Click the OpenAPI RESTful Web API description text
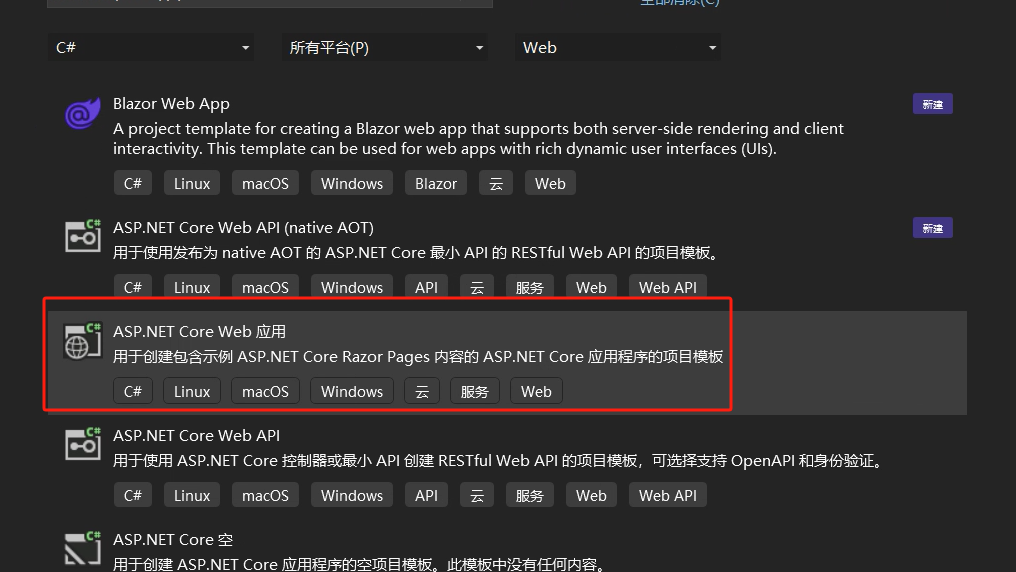This screenshot has width=1016, height=572. pyautogui.click(x=499, y=461)
